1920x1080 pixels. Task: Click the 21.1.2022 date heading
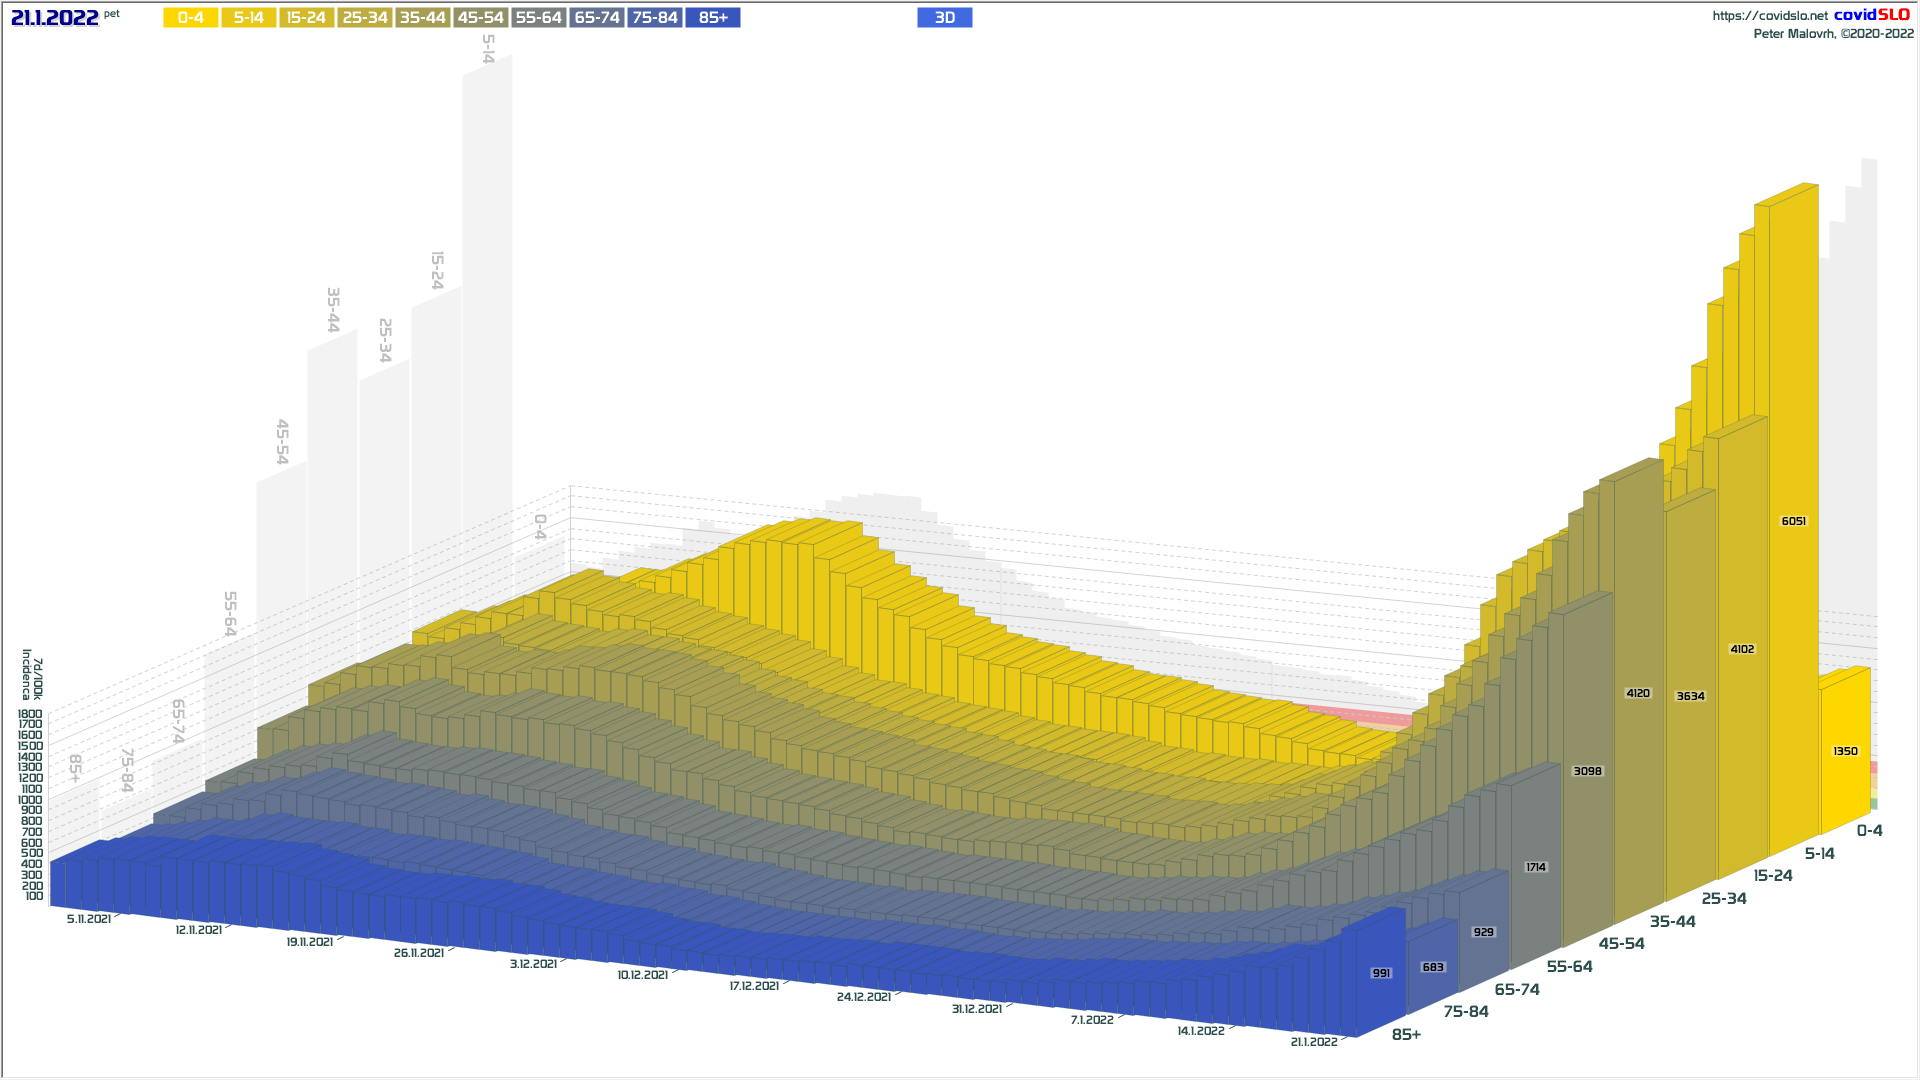click(55, 18)
